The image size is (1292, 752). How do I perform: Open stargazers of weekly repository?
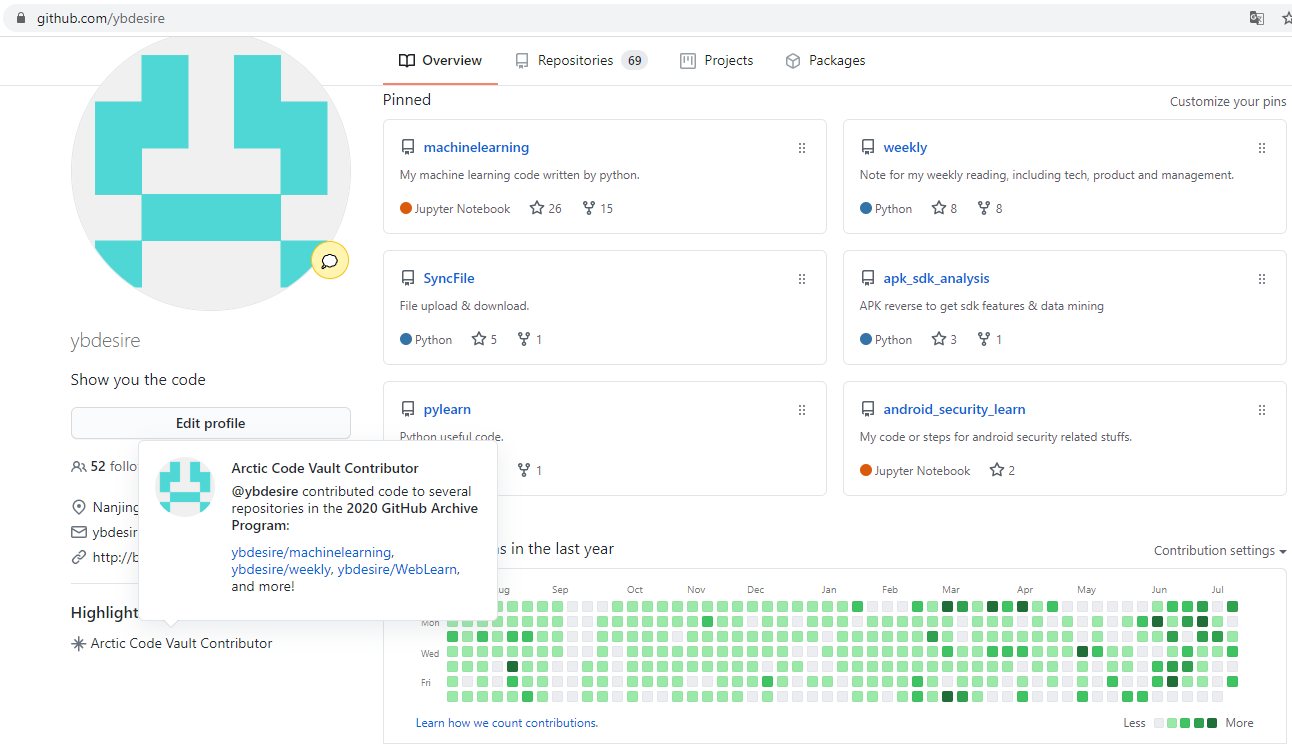[945, 209]
